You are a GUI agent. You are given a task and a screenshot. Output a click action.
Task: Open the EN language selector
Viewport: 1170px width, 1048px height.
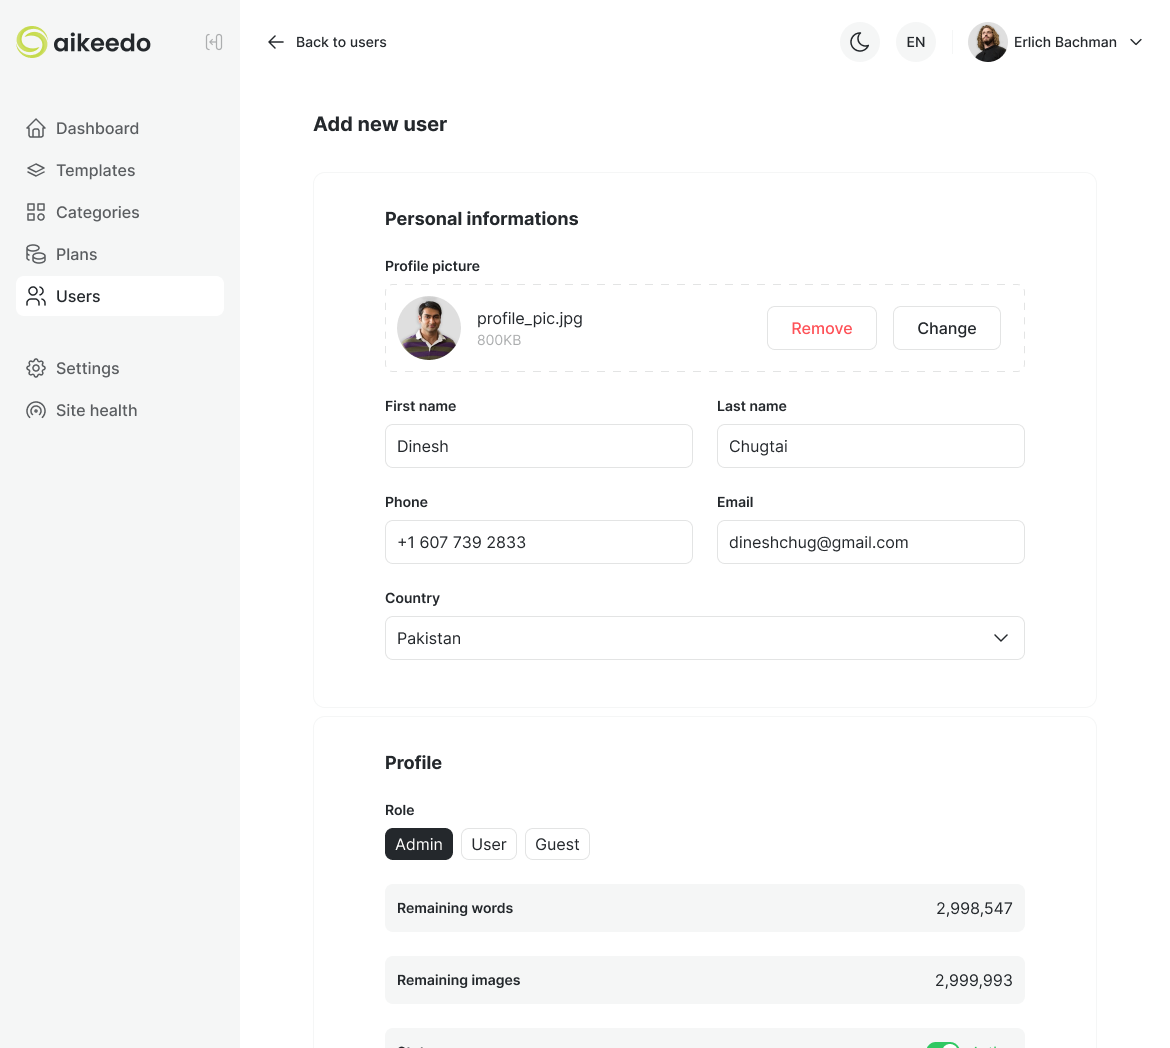(x=915, y=42)
